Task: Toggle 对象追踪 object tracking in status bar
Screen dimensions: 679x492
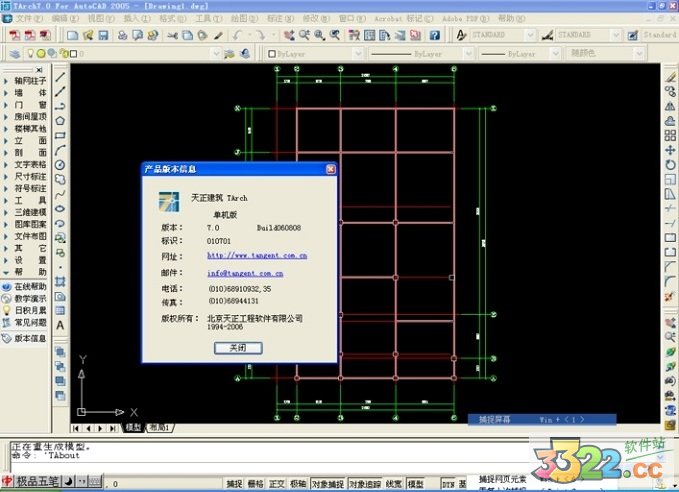Action: [x=365, y=484]
